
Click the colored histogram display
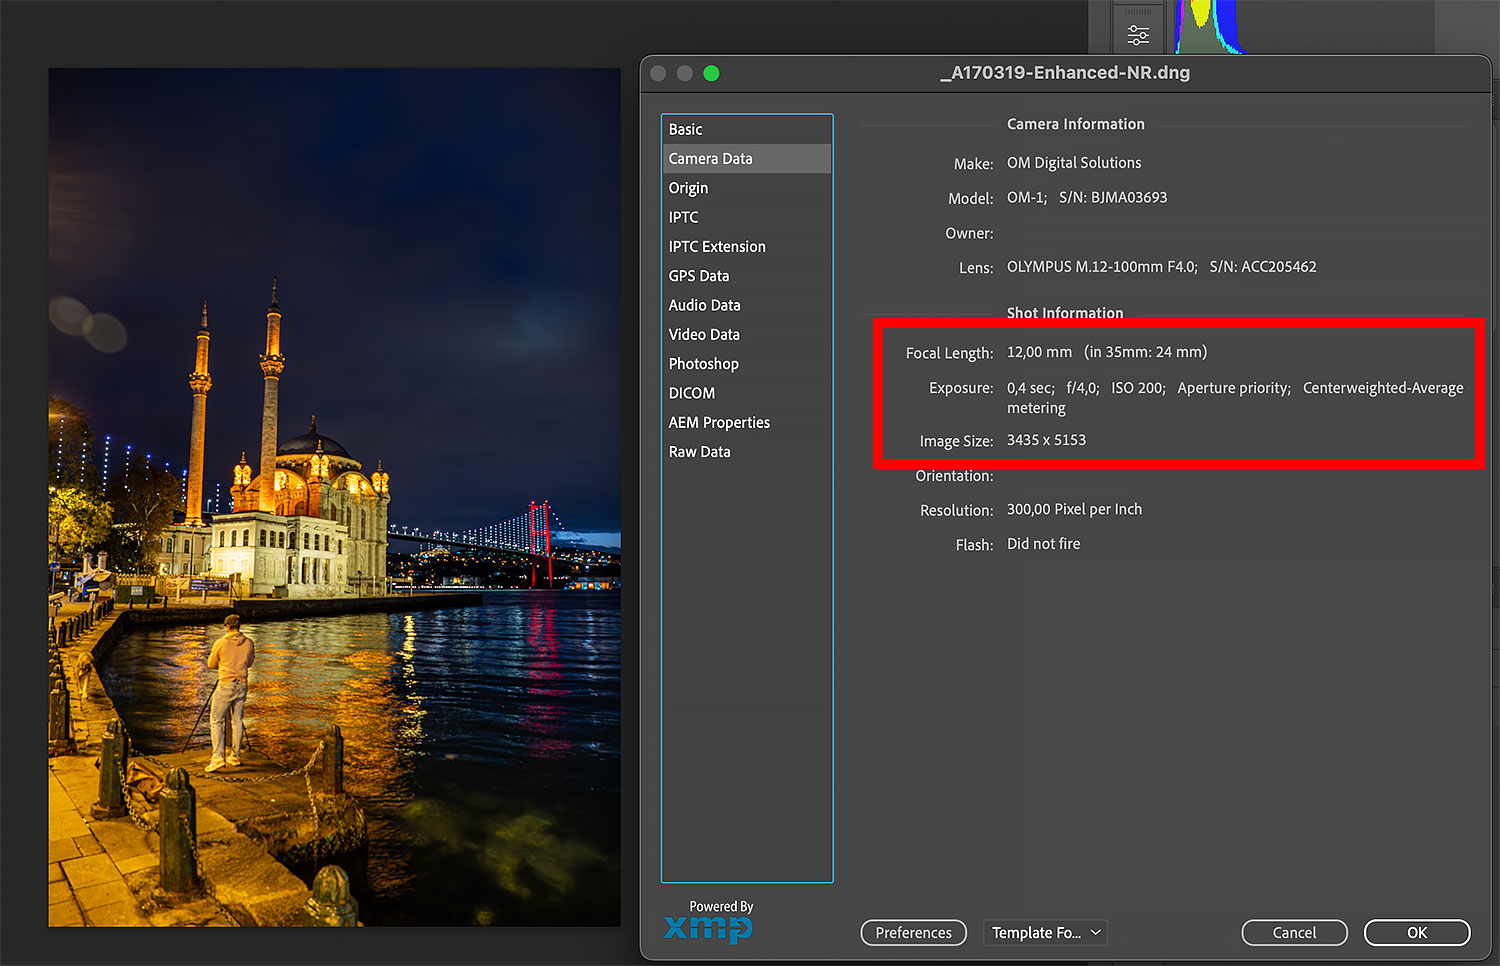[1208, 27]
